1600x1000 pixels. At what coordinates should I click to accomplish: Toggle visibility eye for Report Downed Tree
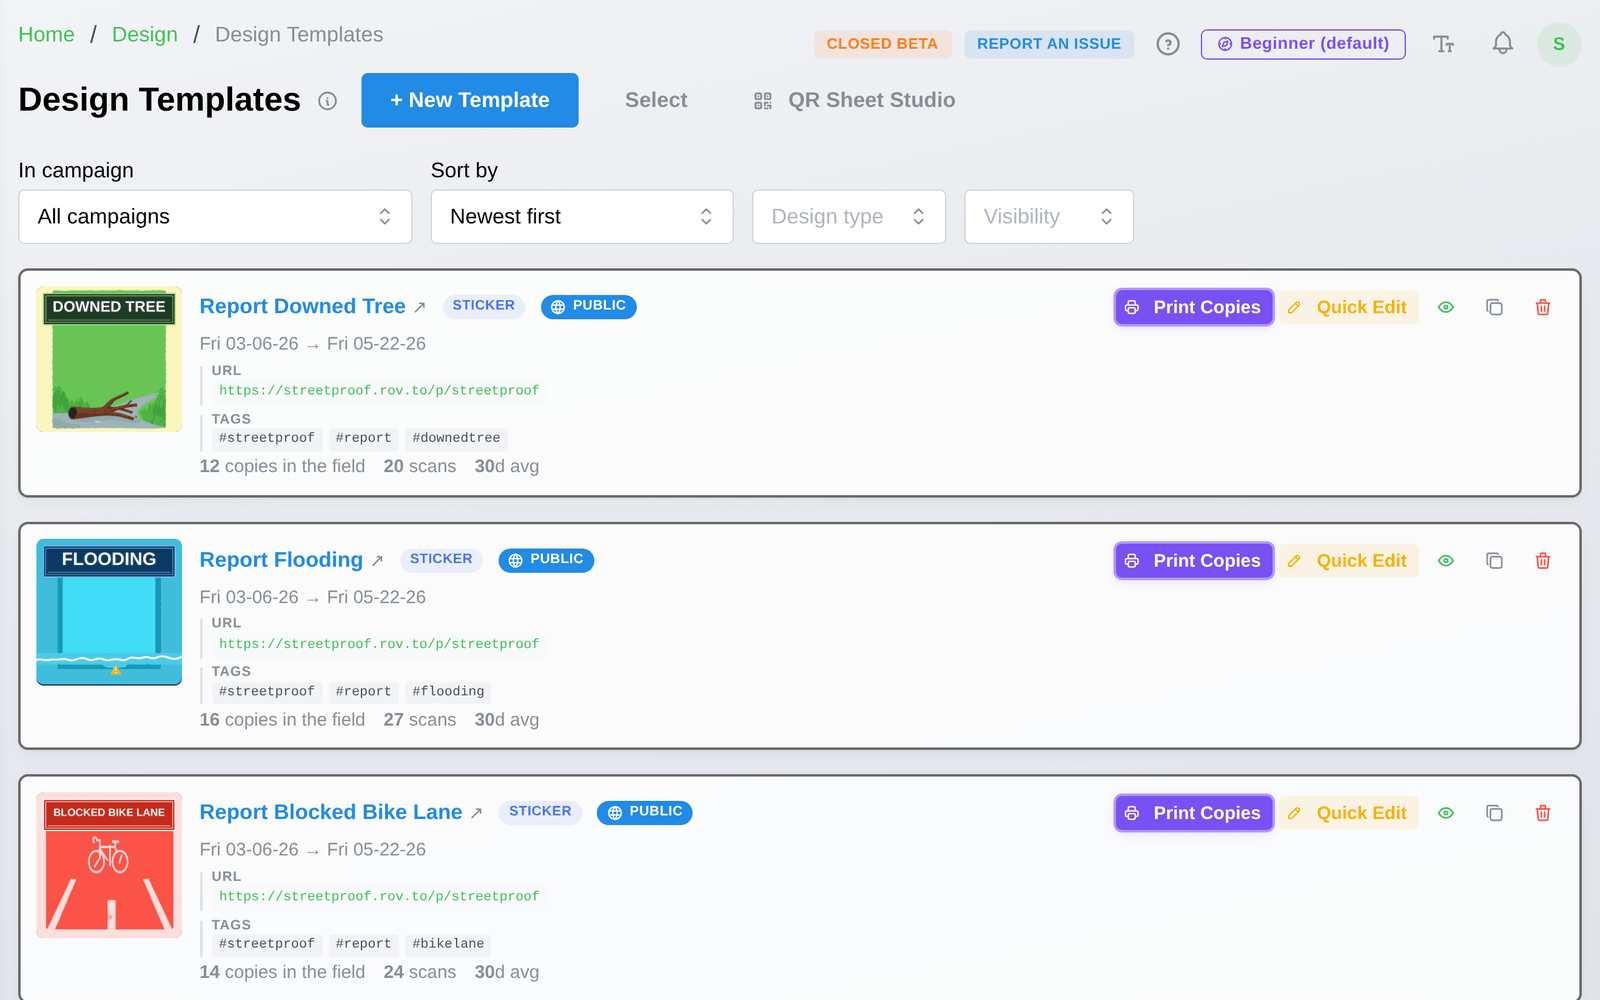pyautogui.click(x=1446, y=307)
